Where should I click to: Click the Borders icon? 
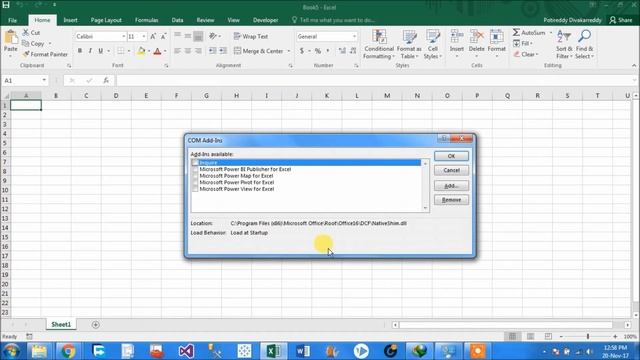(x=121, y=51)
